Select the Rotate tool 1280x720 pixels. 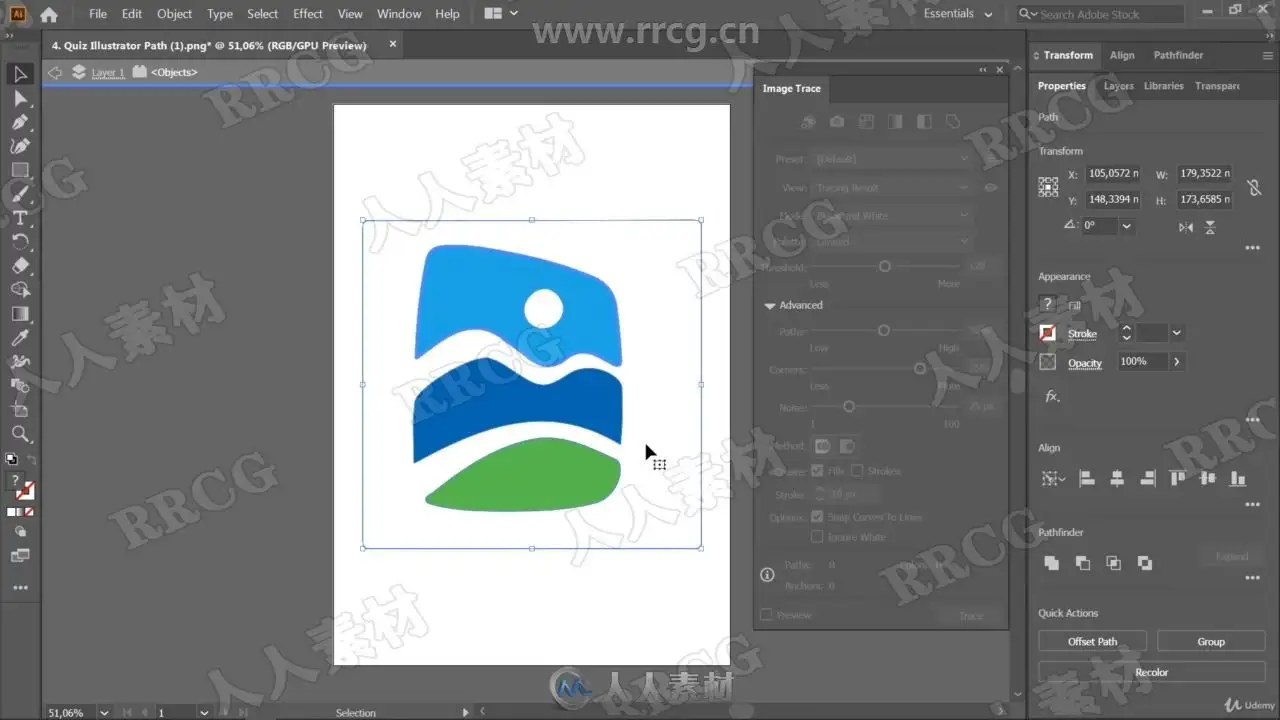click(20, 242)
